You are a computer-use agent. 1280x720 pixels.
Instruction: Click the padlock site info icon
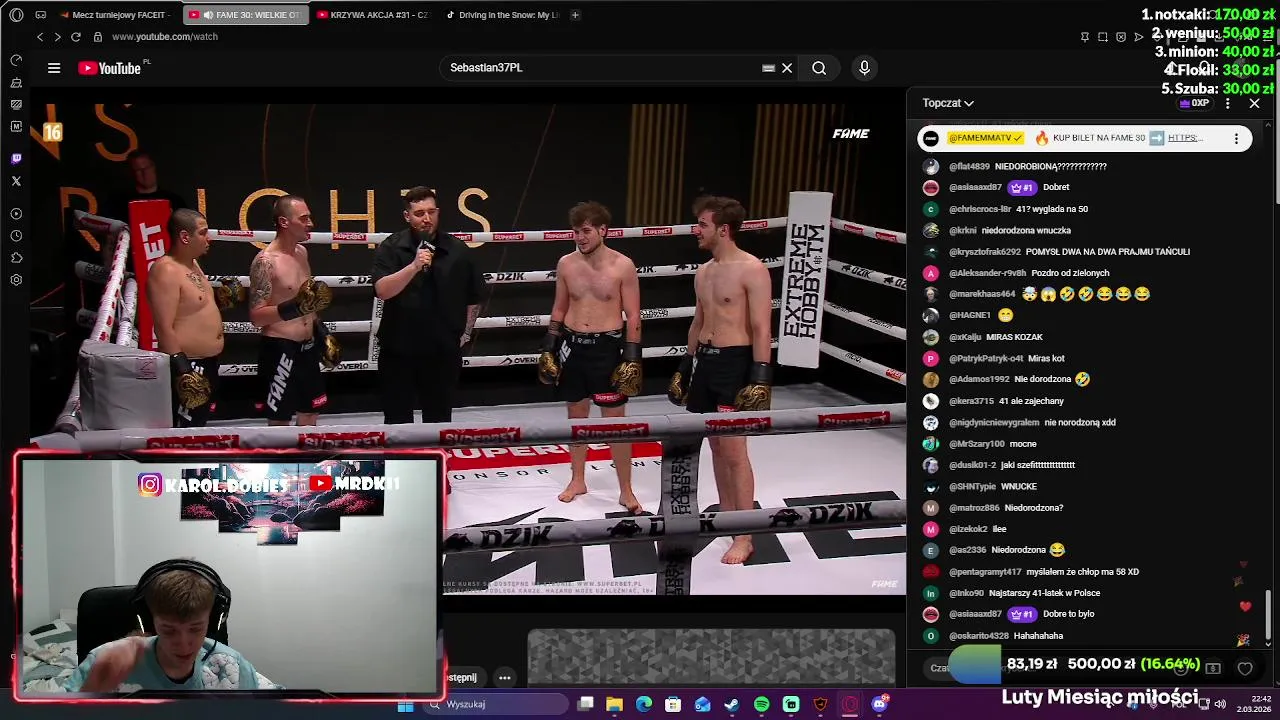[97, 37]
